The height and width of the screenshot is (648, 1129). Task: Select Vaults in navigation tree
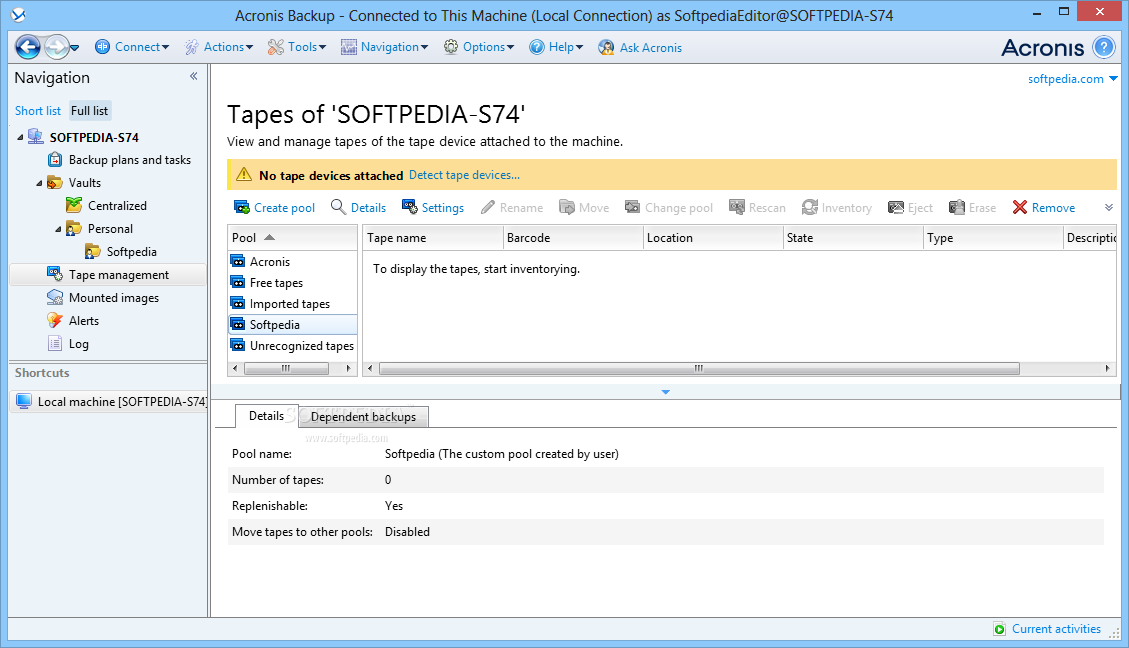pos(84,183)
